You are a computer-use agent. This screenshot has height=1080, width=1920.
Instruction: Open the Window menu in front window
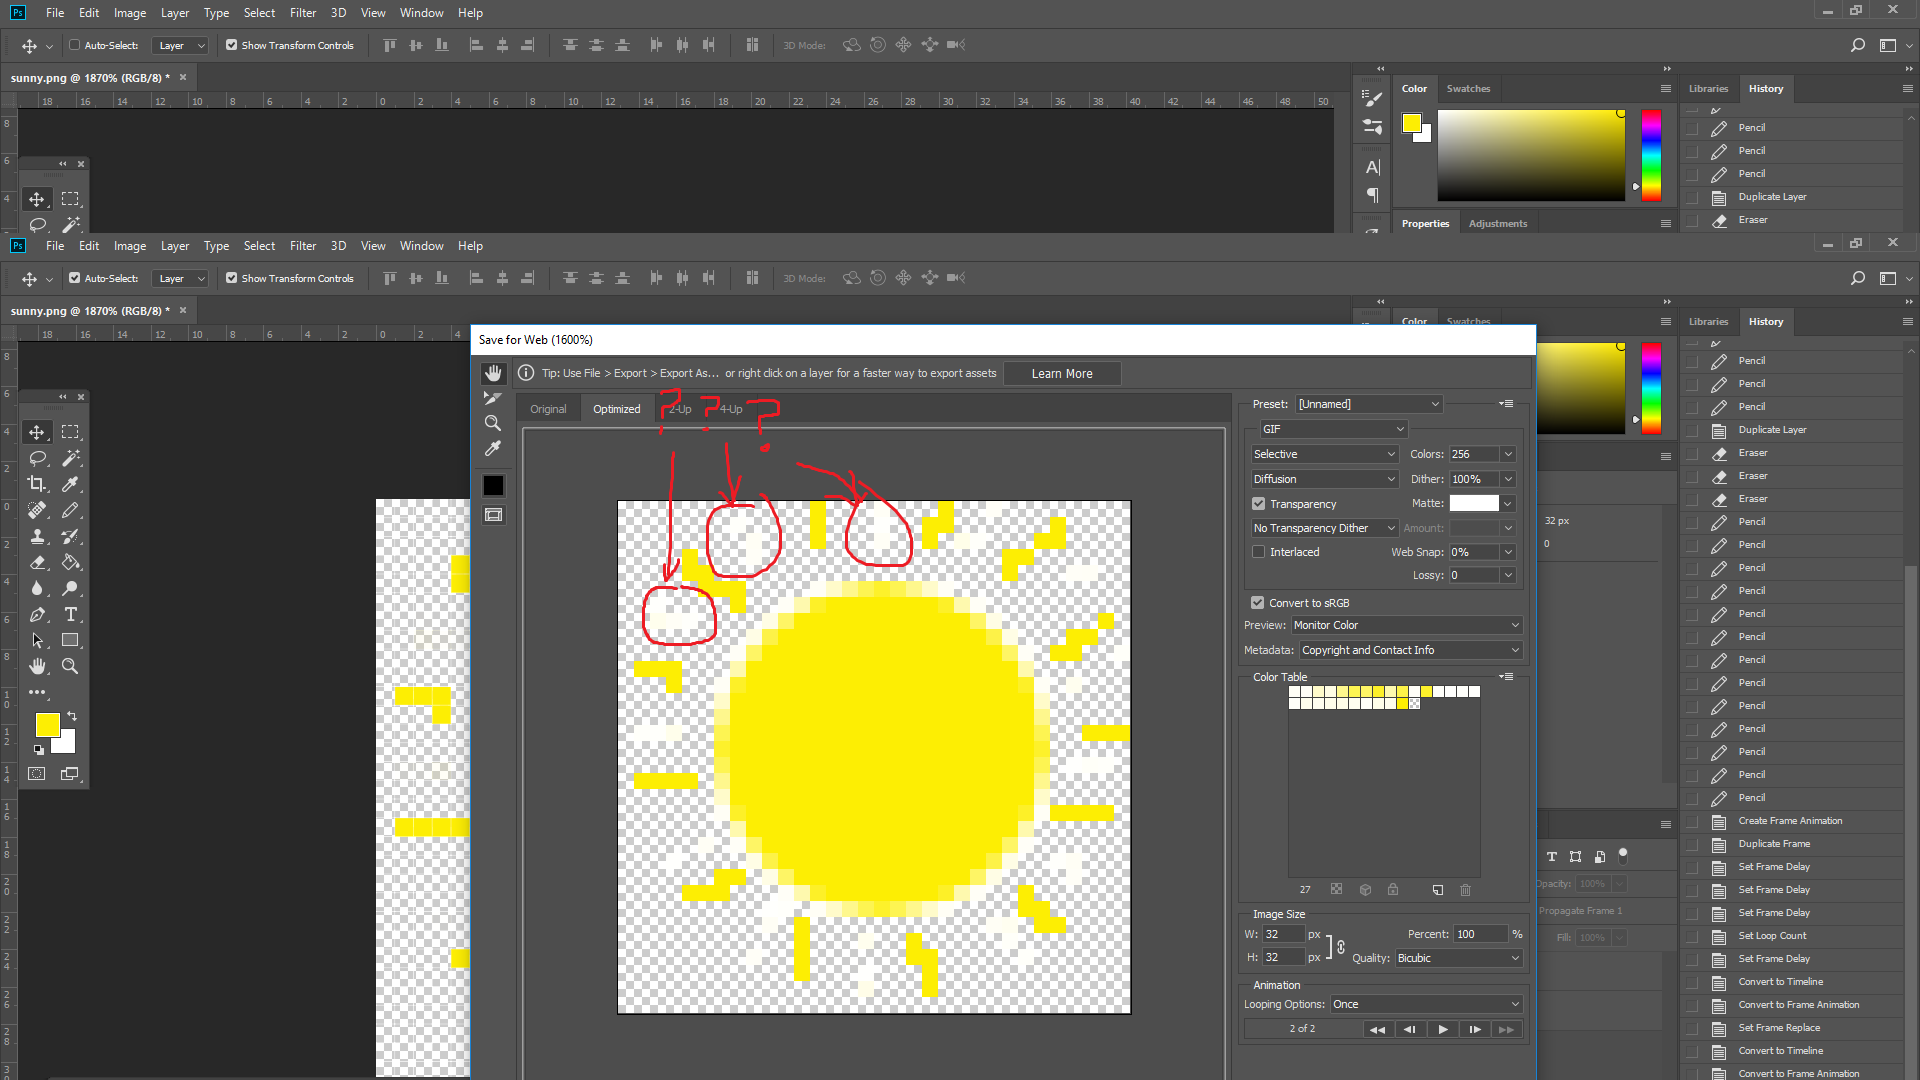click(x=422, y=246)
